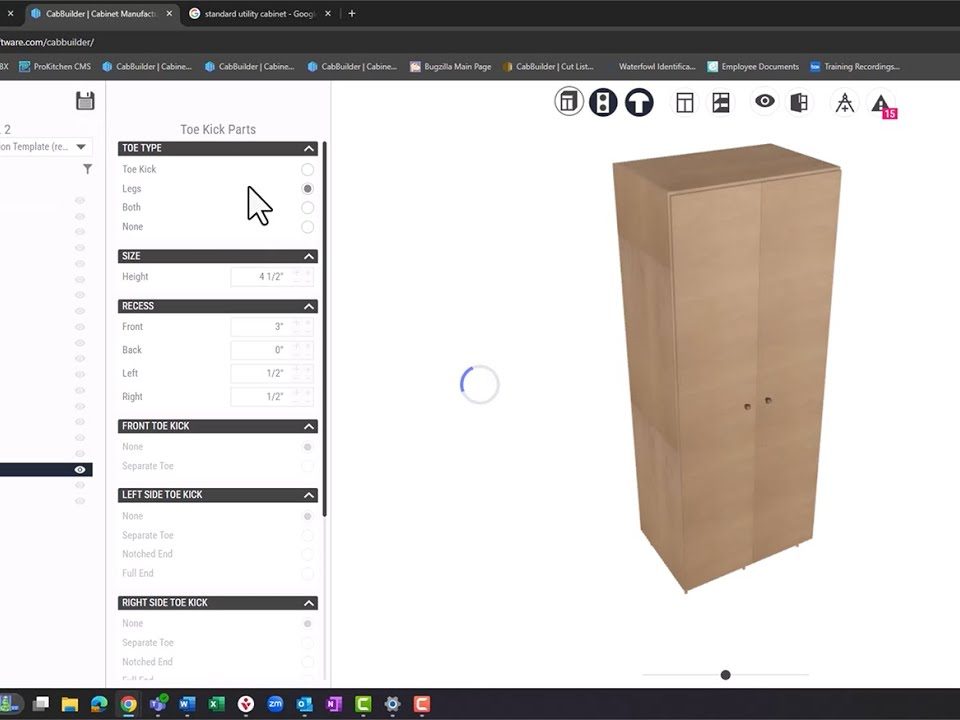Click the compass measurement tool icon

tap(844, 101)
